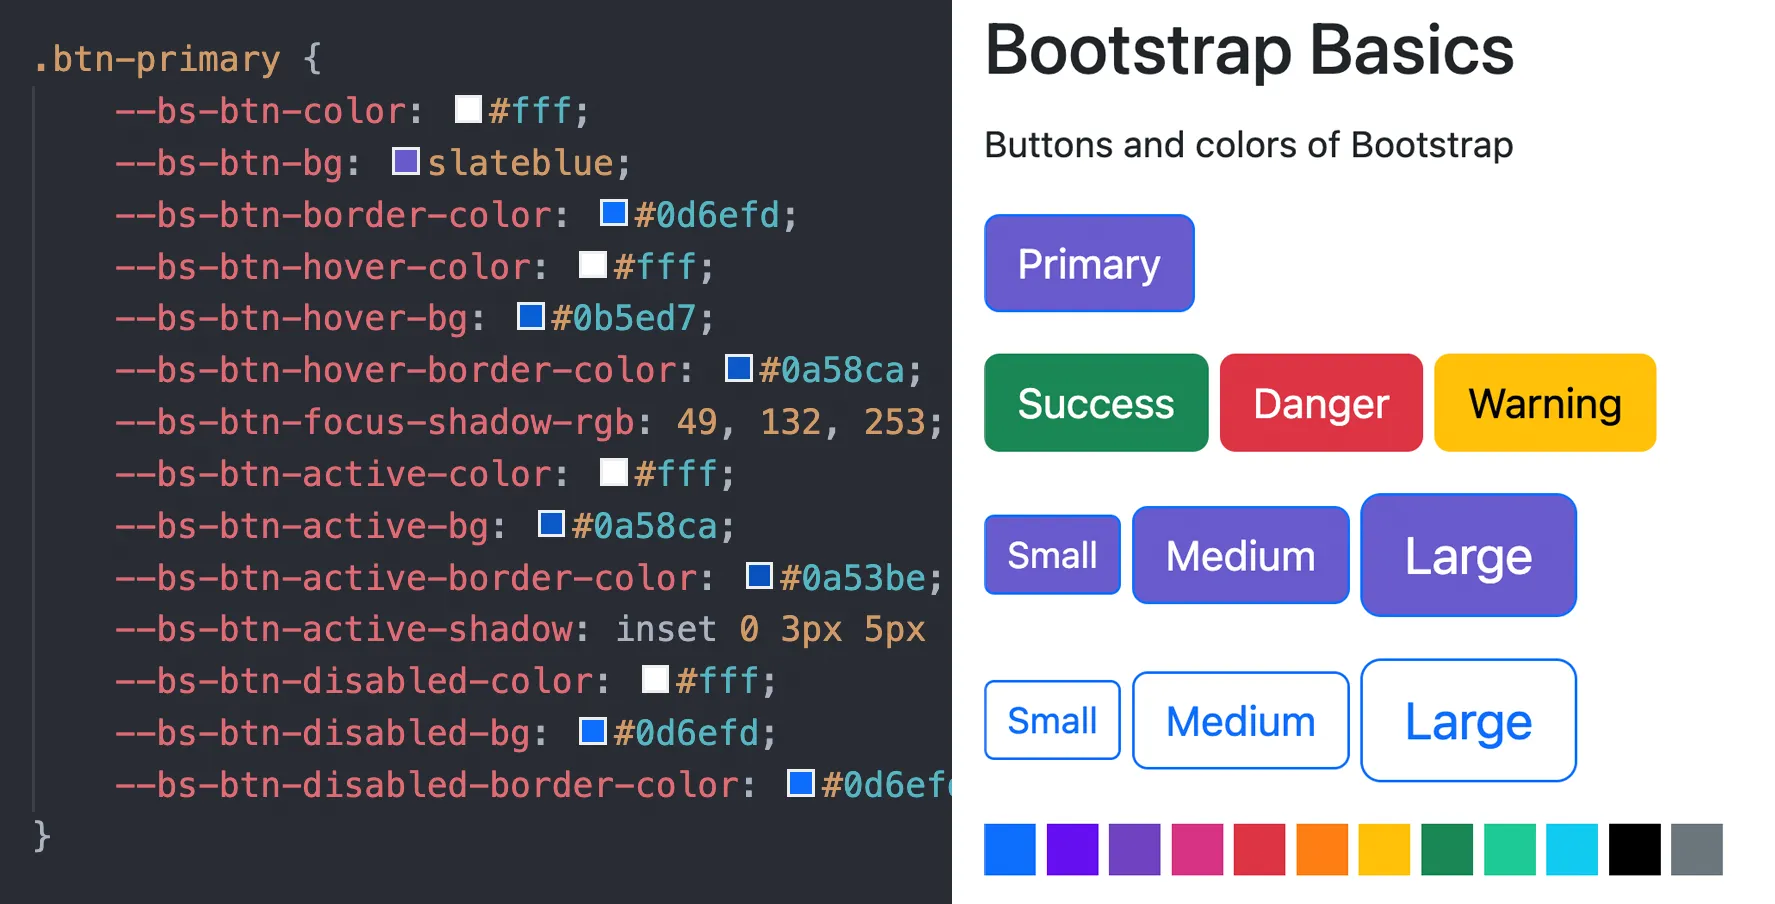Viewport: 1775px width, 904px height.
Task: Click the outlined Medium button
Action: (1240, 720)
